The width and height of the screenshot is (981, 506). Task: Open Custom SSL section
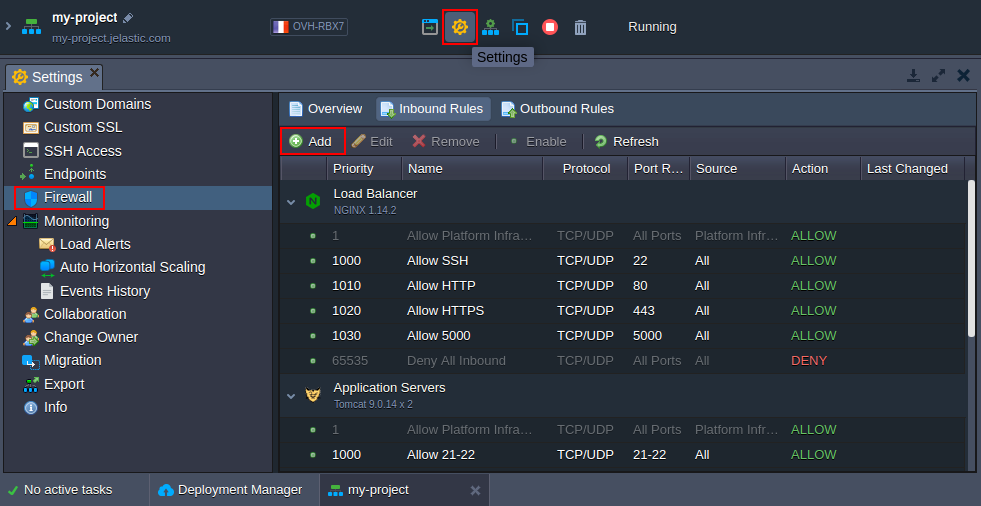click(x=83, y=128)
